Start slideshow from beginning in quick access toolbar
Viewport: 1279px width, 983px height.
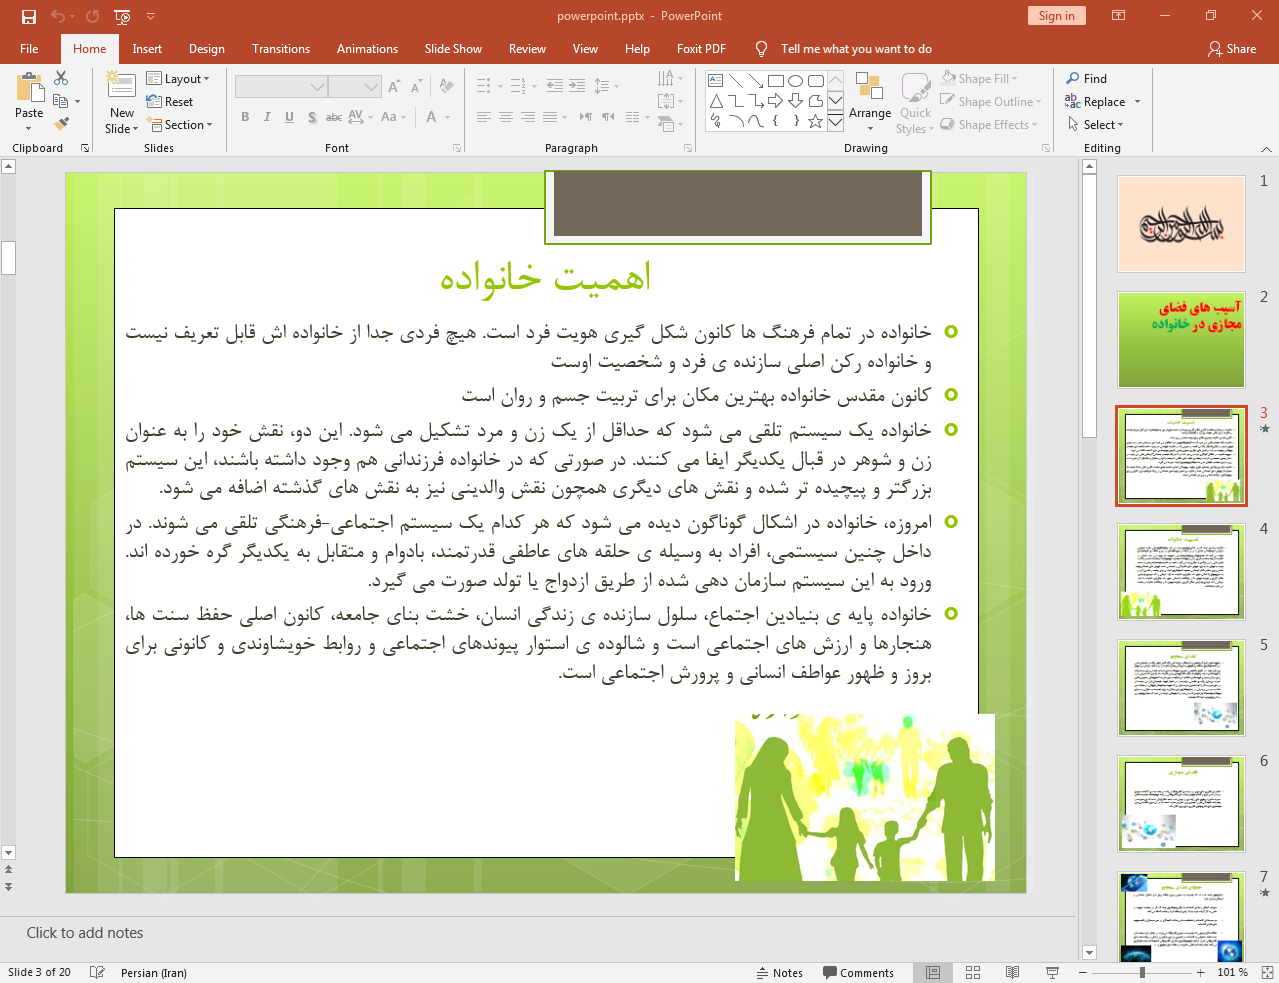122,16
